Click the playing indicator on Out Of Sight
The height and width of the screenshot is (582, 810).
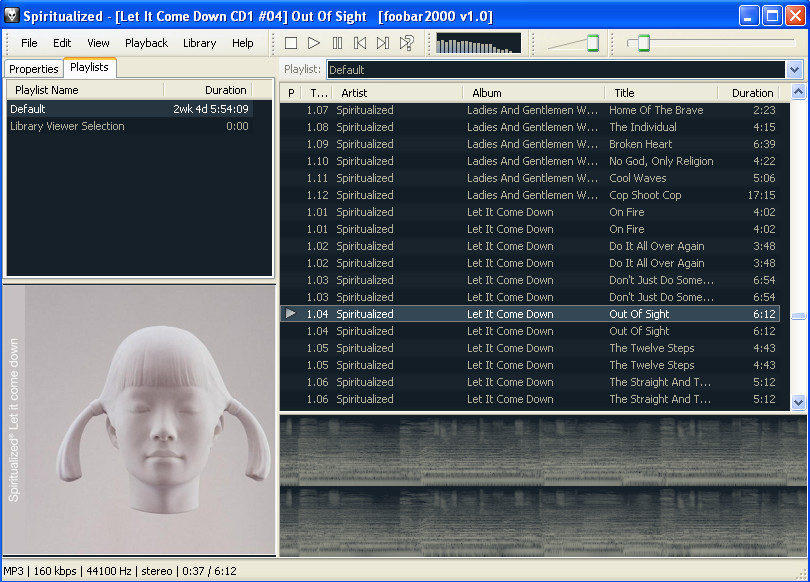coord(291,313)
